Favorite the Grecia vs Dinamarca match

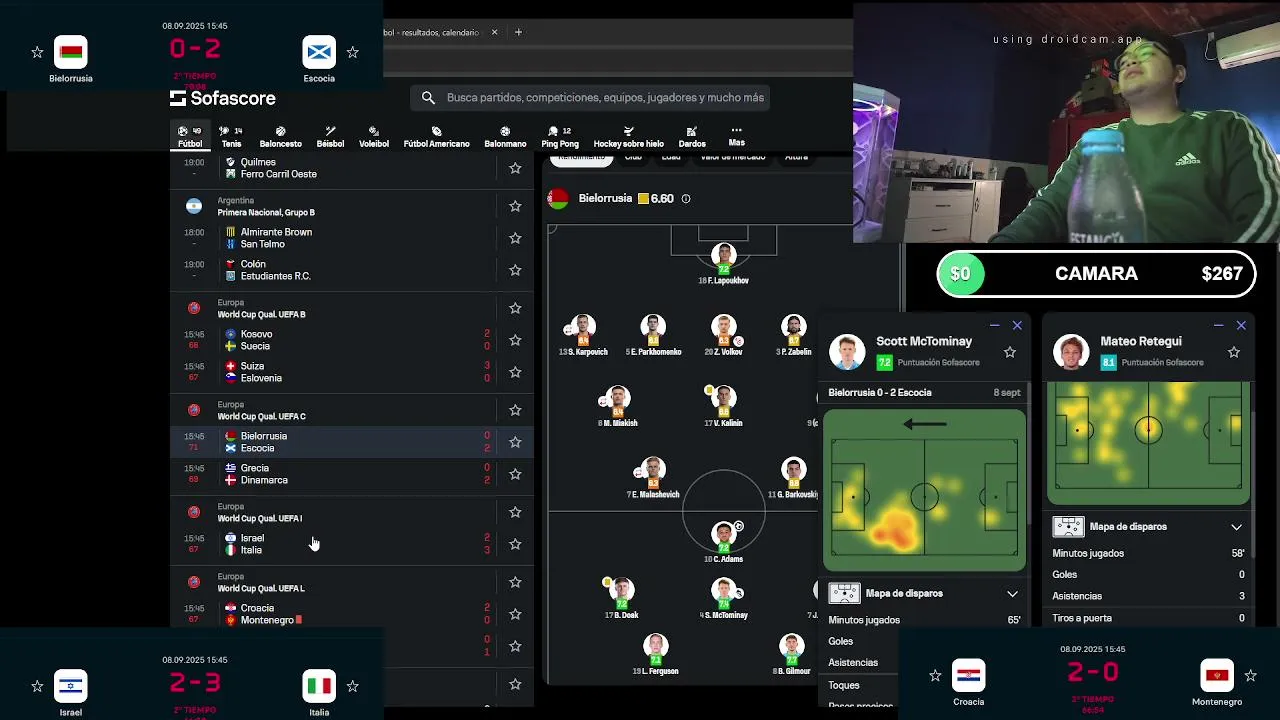click(515, 474)
